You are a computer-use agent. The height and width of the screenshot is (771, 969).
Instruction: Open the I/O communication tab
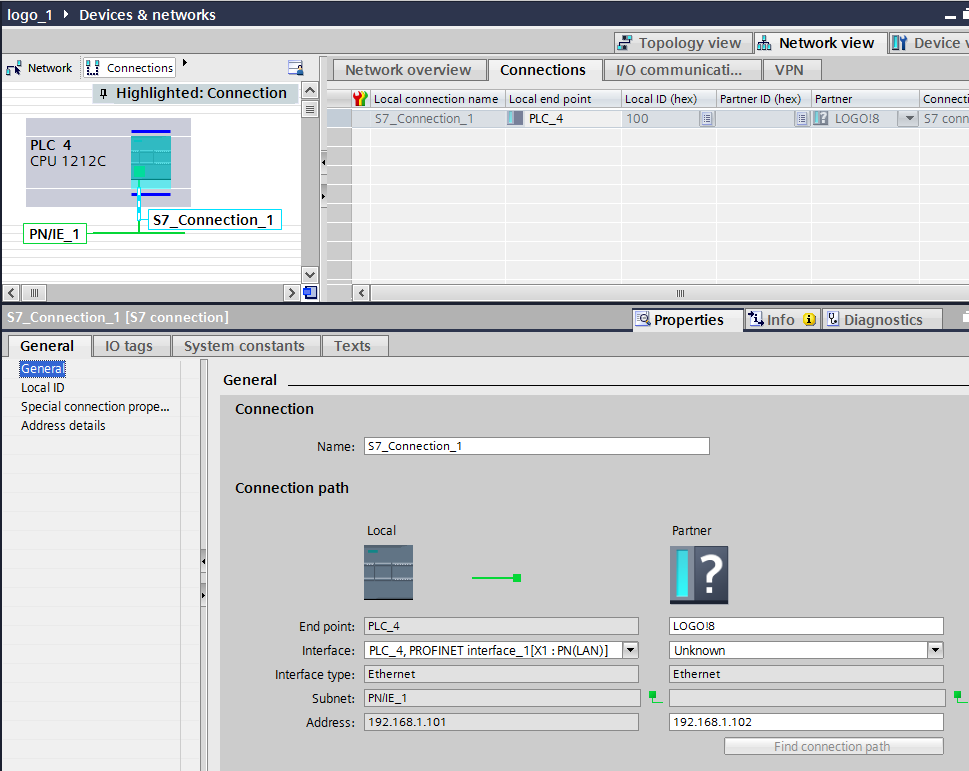pos(680,70)
